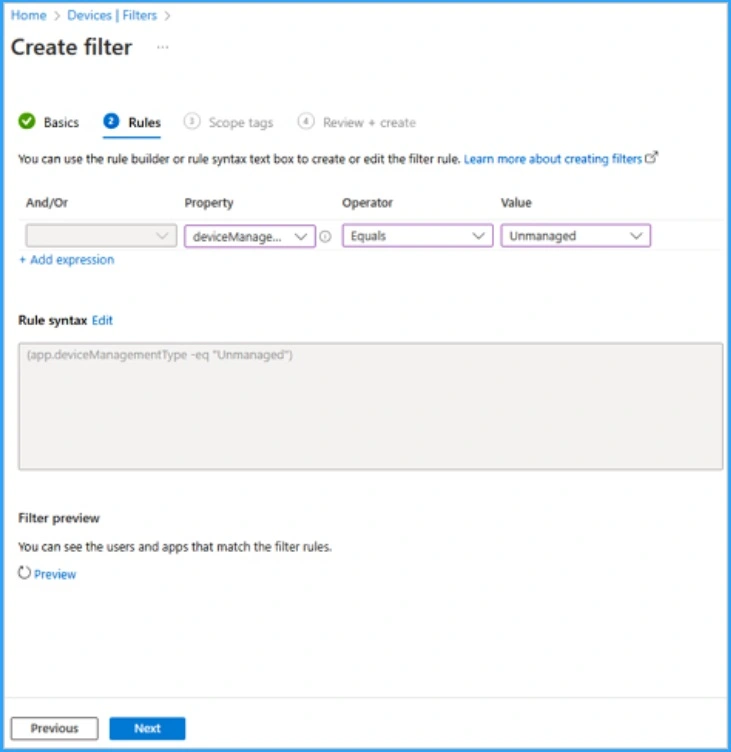731x752 pixels.
Task: Click the step 3 circle icon for Scope tags
Action: [191, 121]
